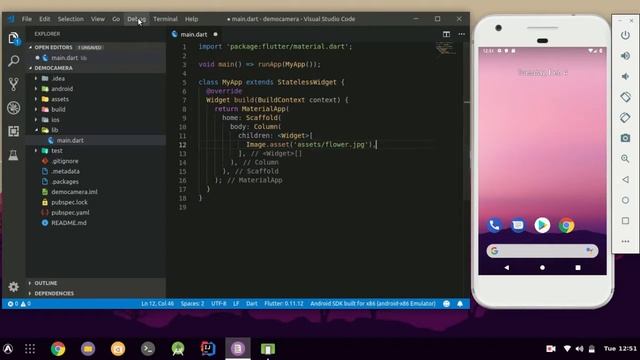
Task: Open README.md in the explorer
Action: [x=69, y=223]
